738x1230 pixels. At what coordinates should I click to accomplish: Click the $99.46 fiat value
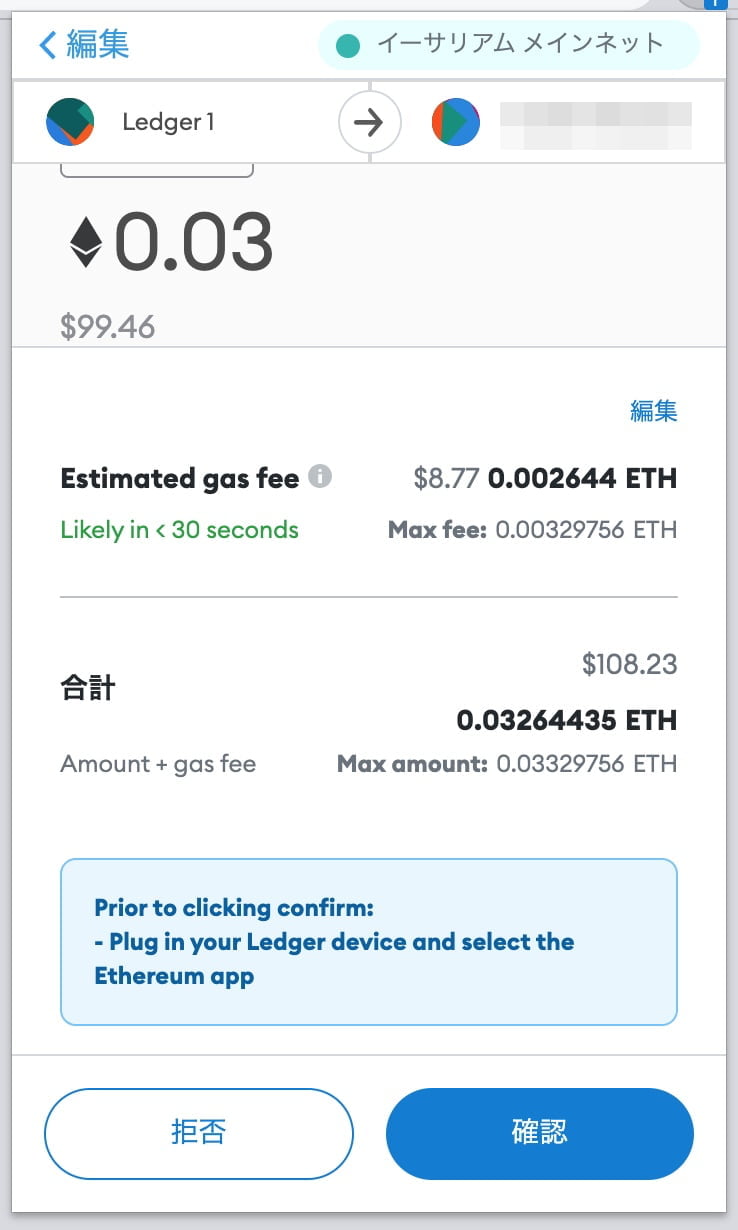(x=108, y=326)
